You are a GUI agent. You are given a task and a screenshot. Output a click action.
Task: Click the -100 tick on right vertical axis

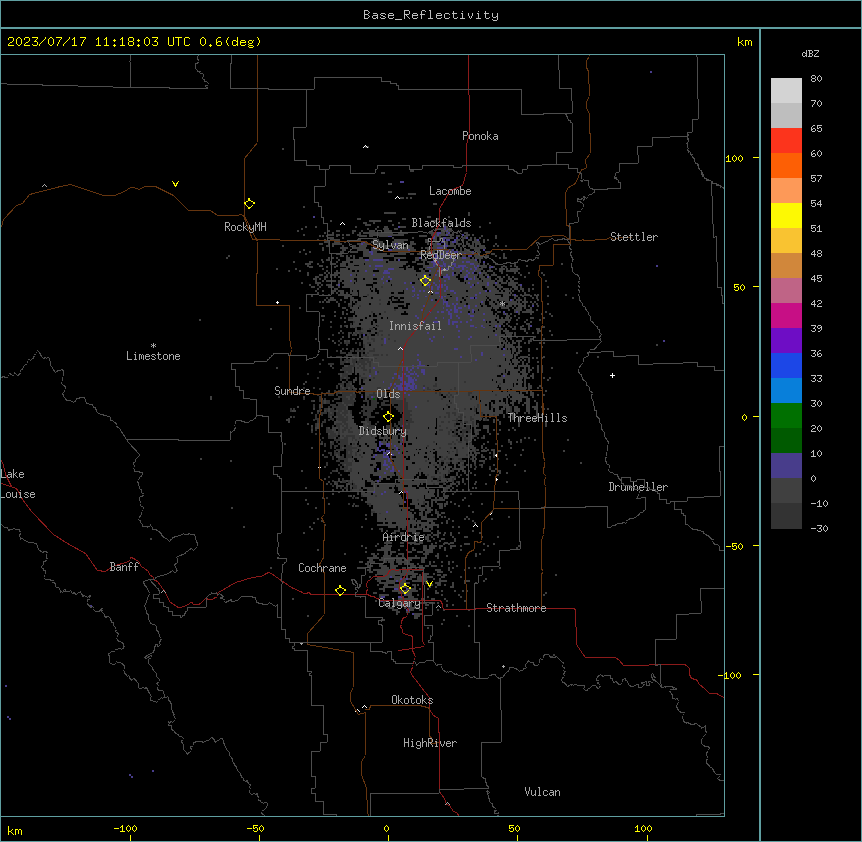coord(731,675)
